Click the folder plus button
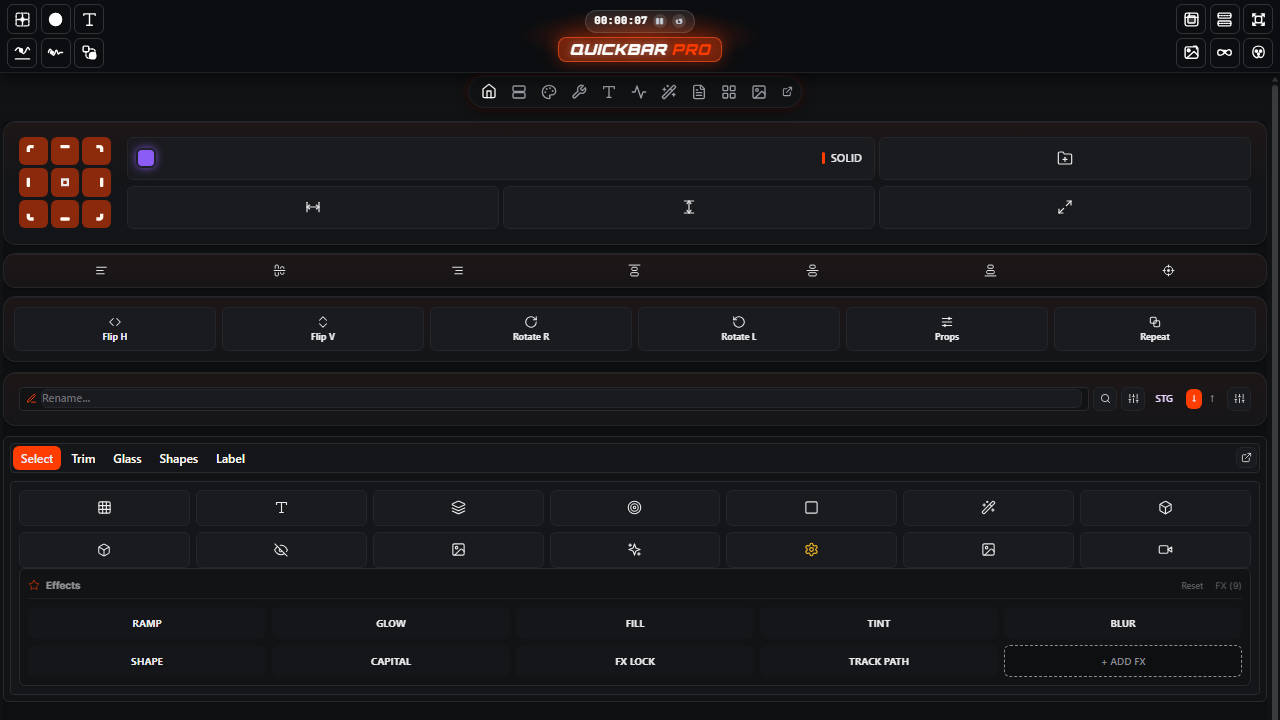Screen dimensions: 1280x720 (1065, 158)
